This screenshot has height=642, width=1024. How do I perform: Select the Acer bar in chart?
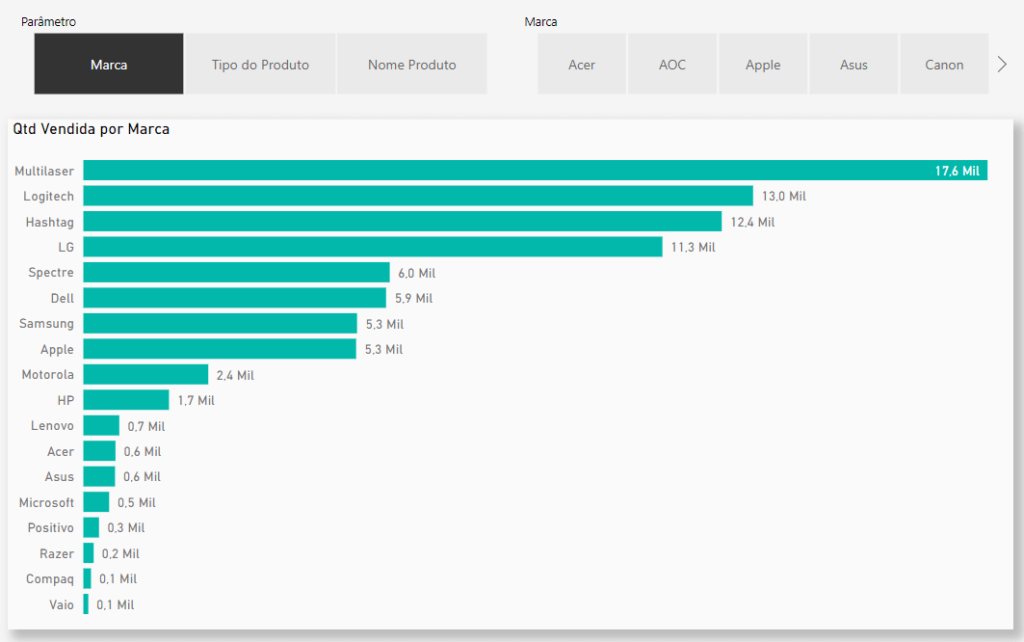click(x=99, y=450)
